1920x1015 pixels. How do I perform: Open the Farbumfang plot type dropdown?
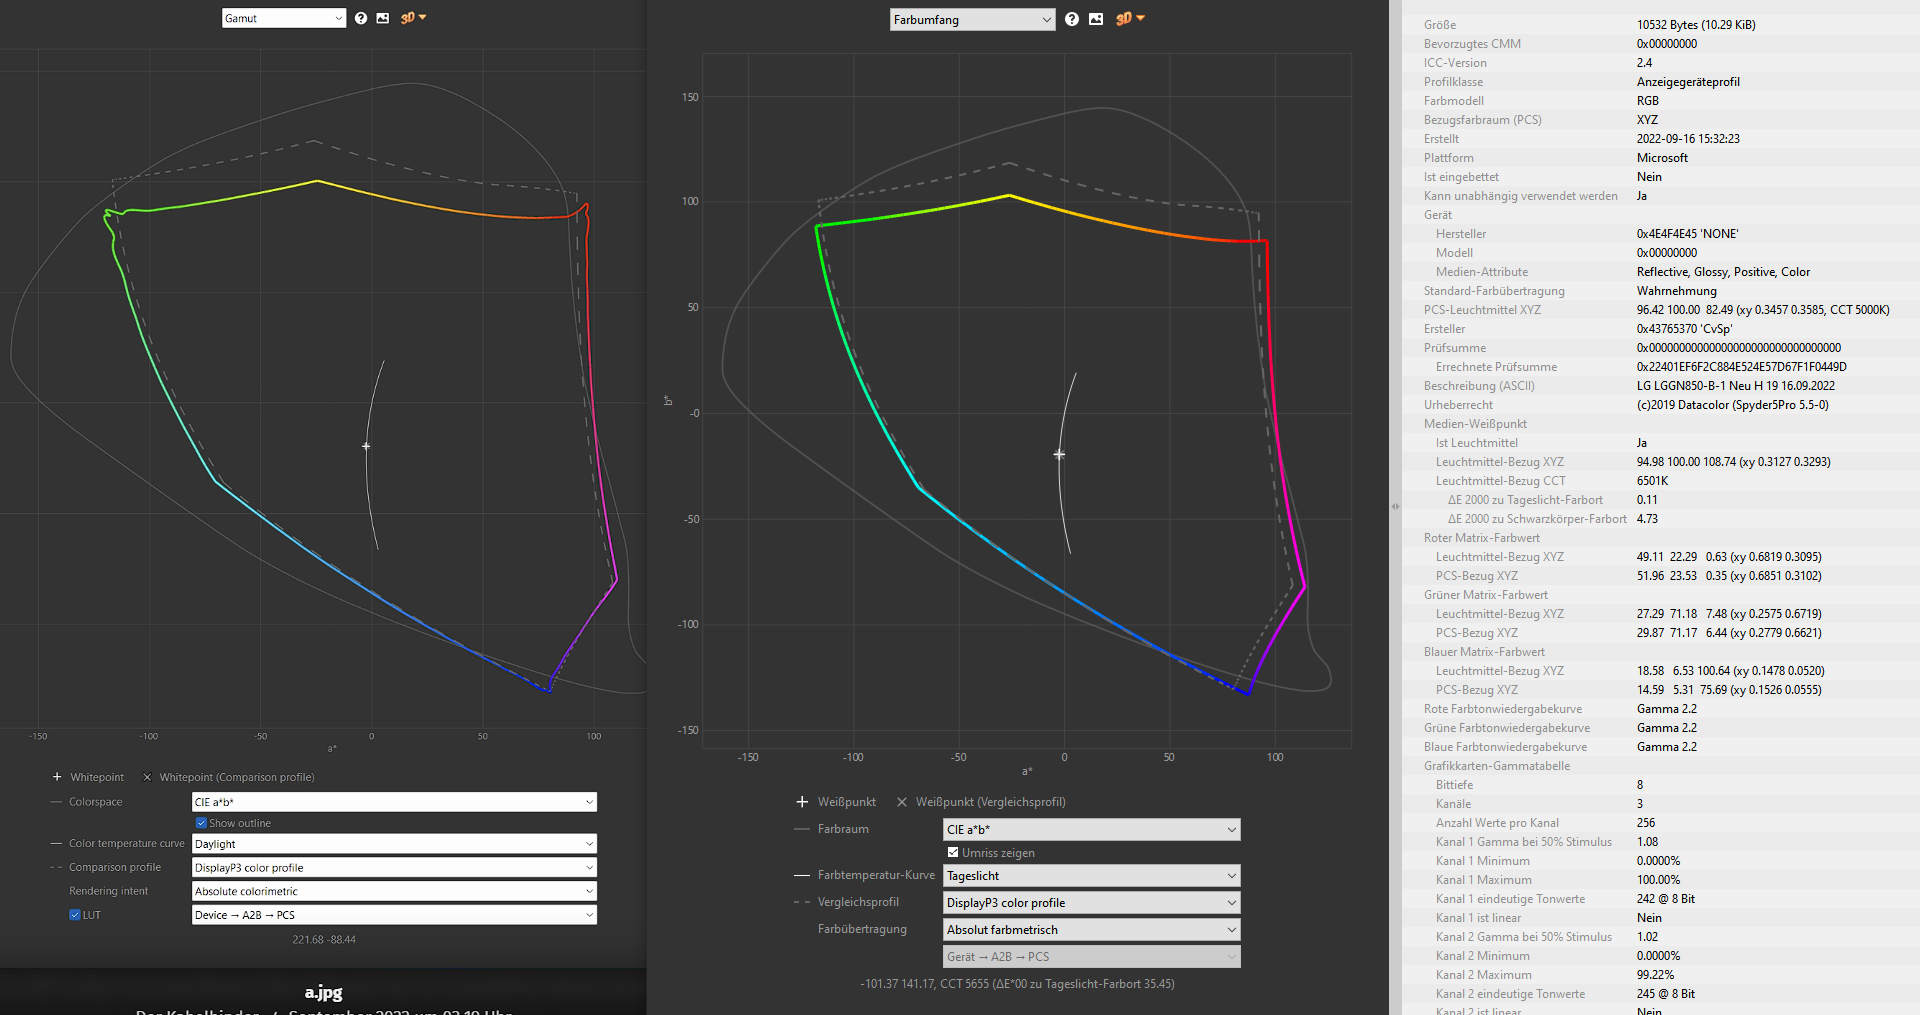[972, 20]
